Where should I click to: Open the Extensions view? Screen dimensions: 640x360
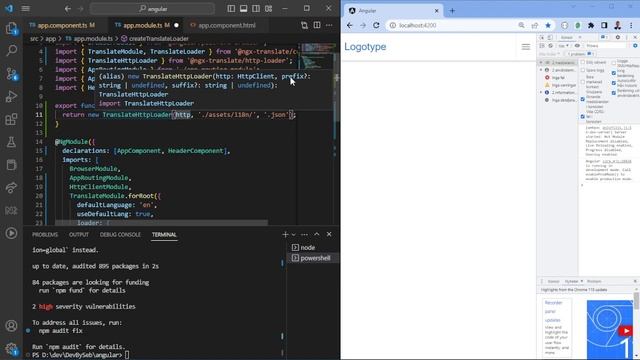pyautogui.click(x=11, y=119)
